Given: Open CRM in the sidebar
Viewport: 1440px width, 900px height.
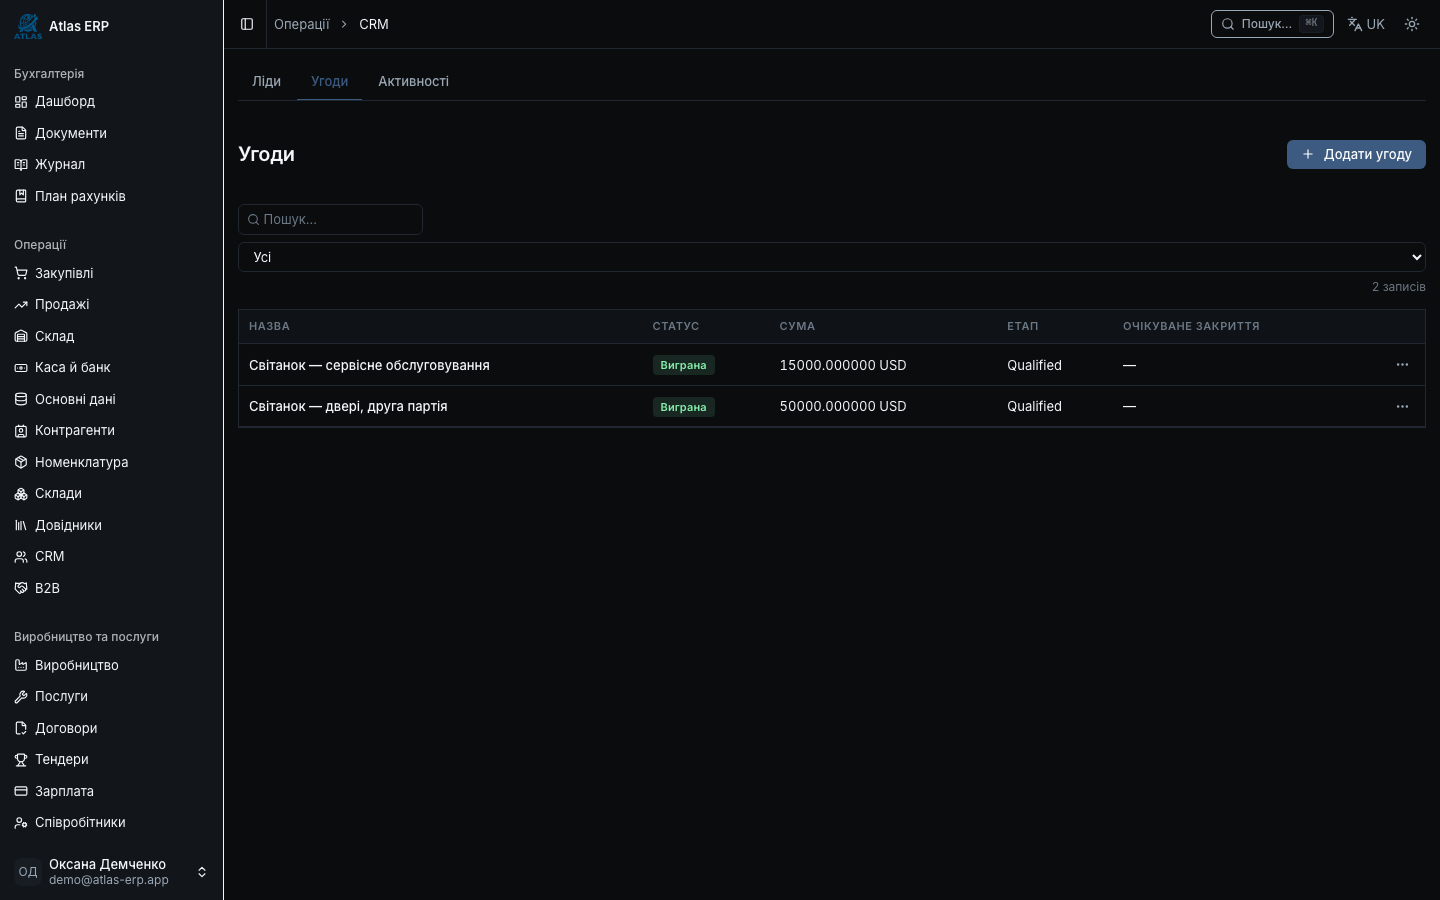Looking at the screenshot, I should click(111, 556).
